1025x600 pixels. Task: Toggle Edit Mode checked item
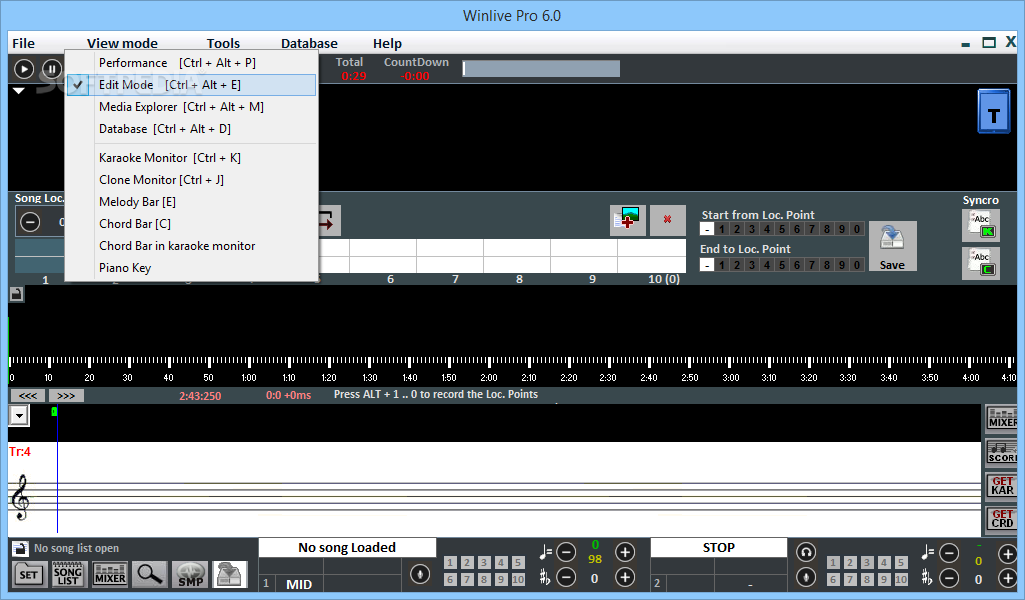[192, 85]
